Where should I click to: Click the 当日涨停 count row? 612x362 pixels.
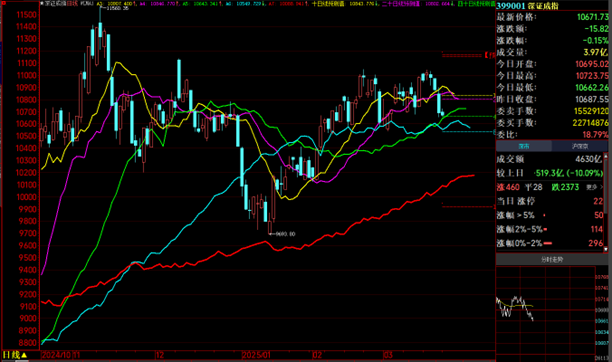point(550,201)
